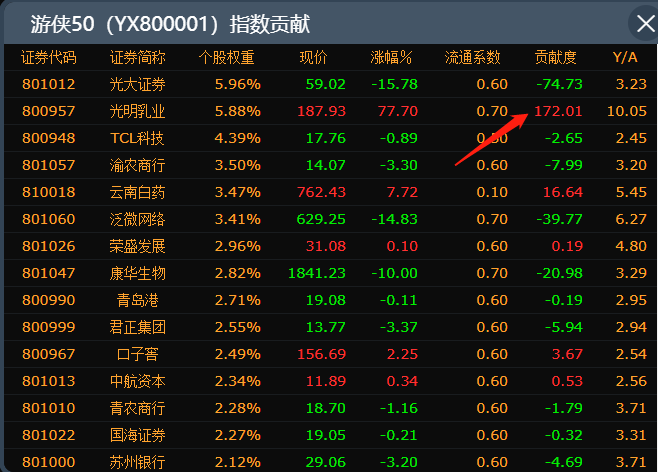658x472 pixels.
Task: Click 君正集团 stock name
Action: click(138, 327)
